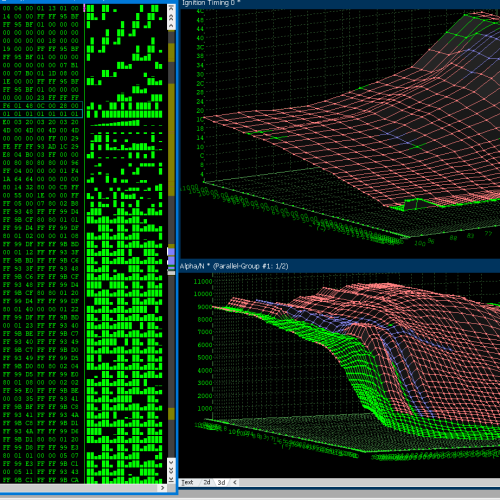Click the topmost yellow map region in scrollbar
500x500 pixels.
coord(171,52)
